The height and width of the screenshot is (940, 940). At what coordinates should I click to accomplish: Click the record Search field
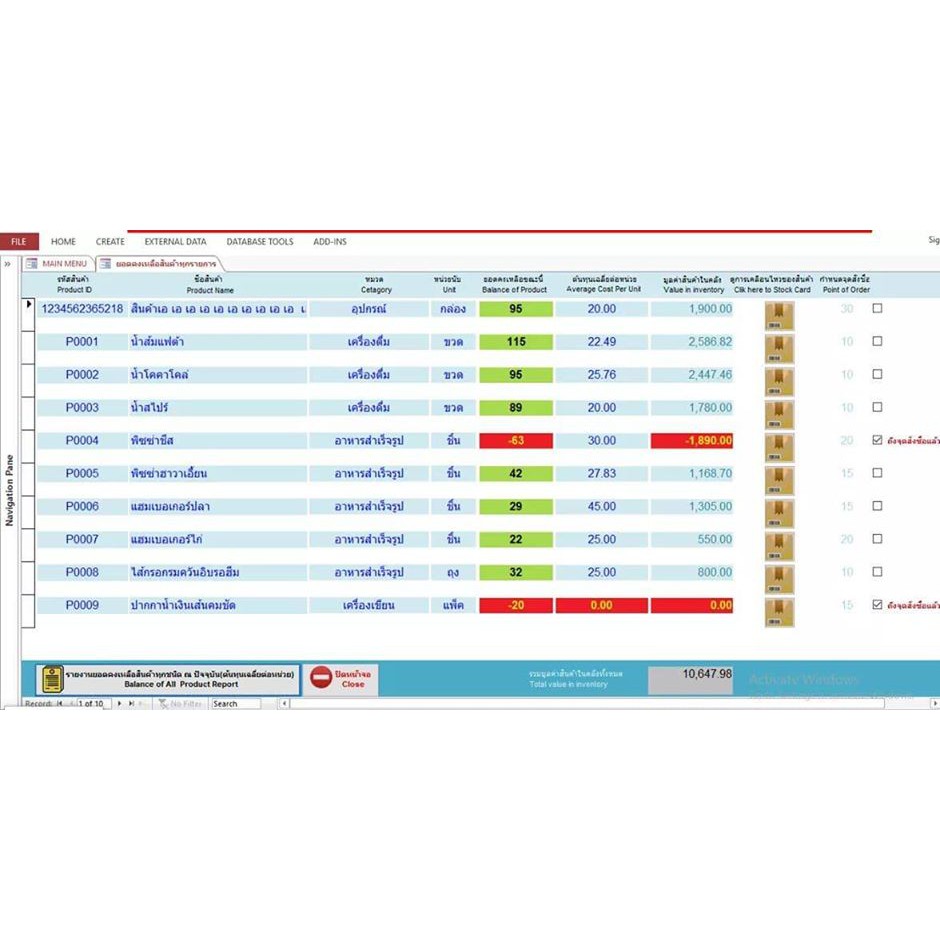point(235,704)
